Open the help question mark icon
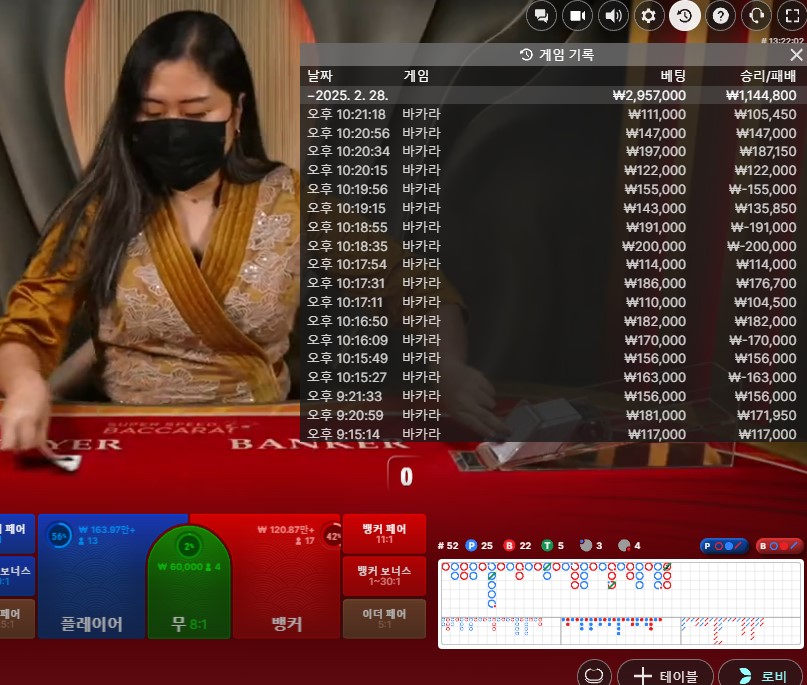 point(721,15)
